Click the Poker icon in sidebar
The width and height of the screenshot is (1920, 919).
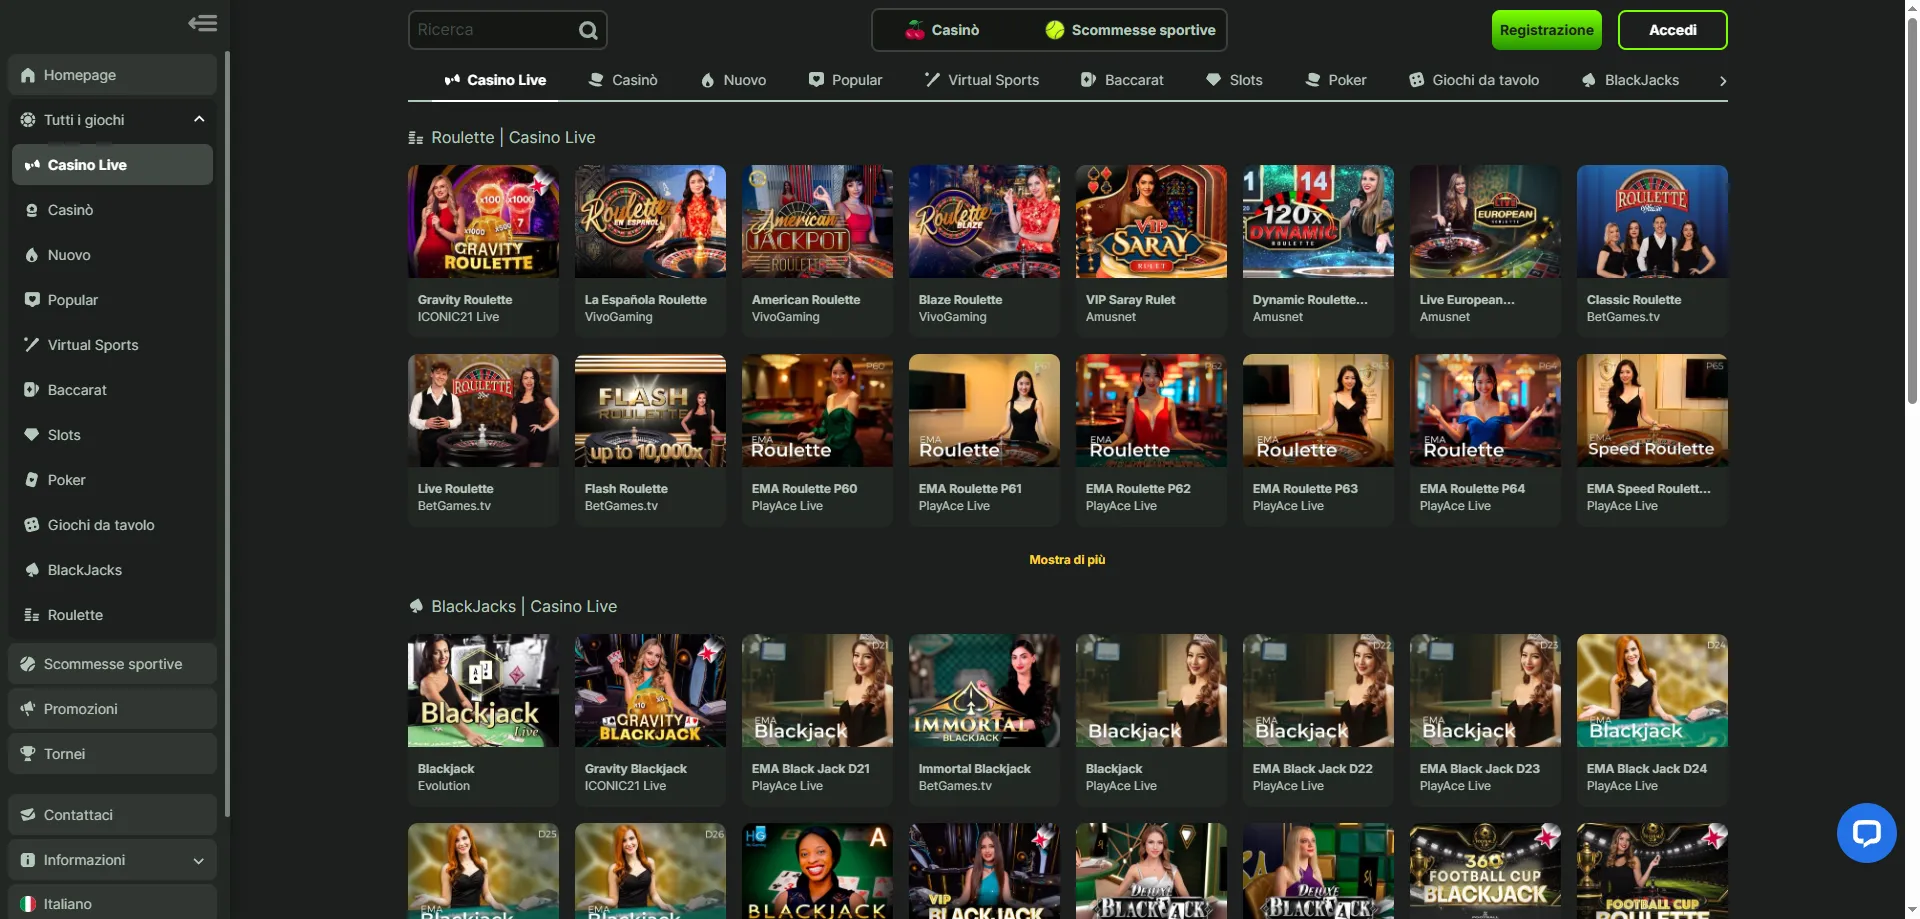(x=32, y=480)
